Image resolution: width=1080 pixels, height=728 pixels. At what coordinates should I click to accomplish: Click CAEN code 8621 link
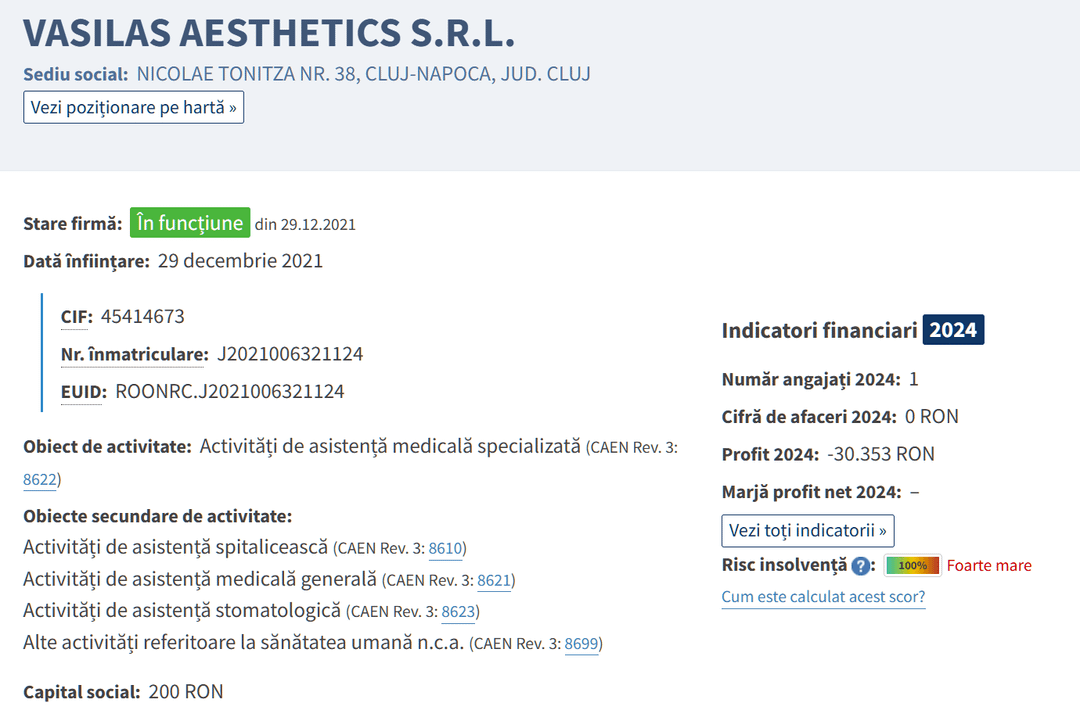(x=494, y=580)
